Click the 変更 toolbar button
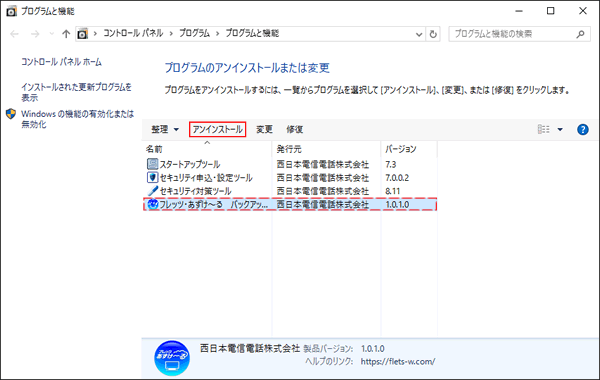This screenshot has height=380, width=600. (x=264, y=129)
